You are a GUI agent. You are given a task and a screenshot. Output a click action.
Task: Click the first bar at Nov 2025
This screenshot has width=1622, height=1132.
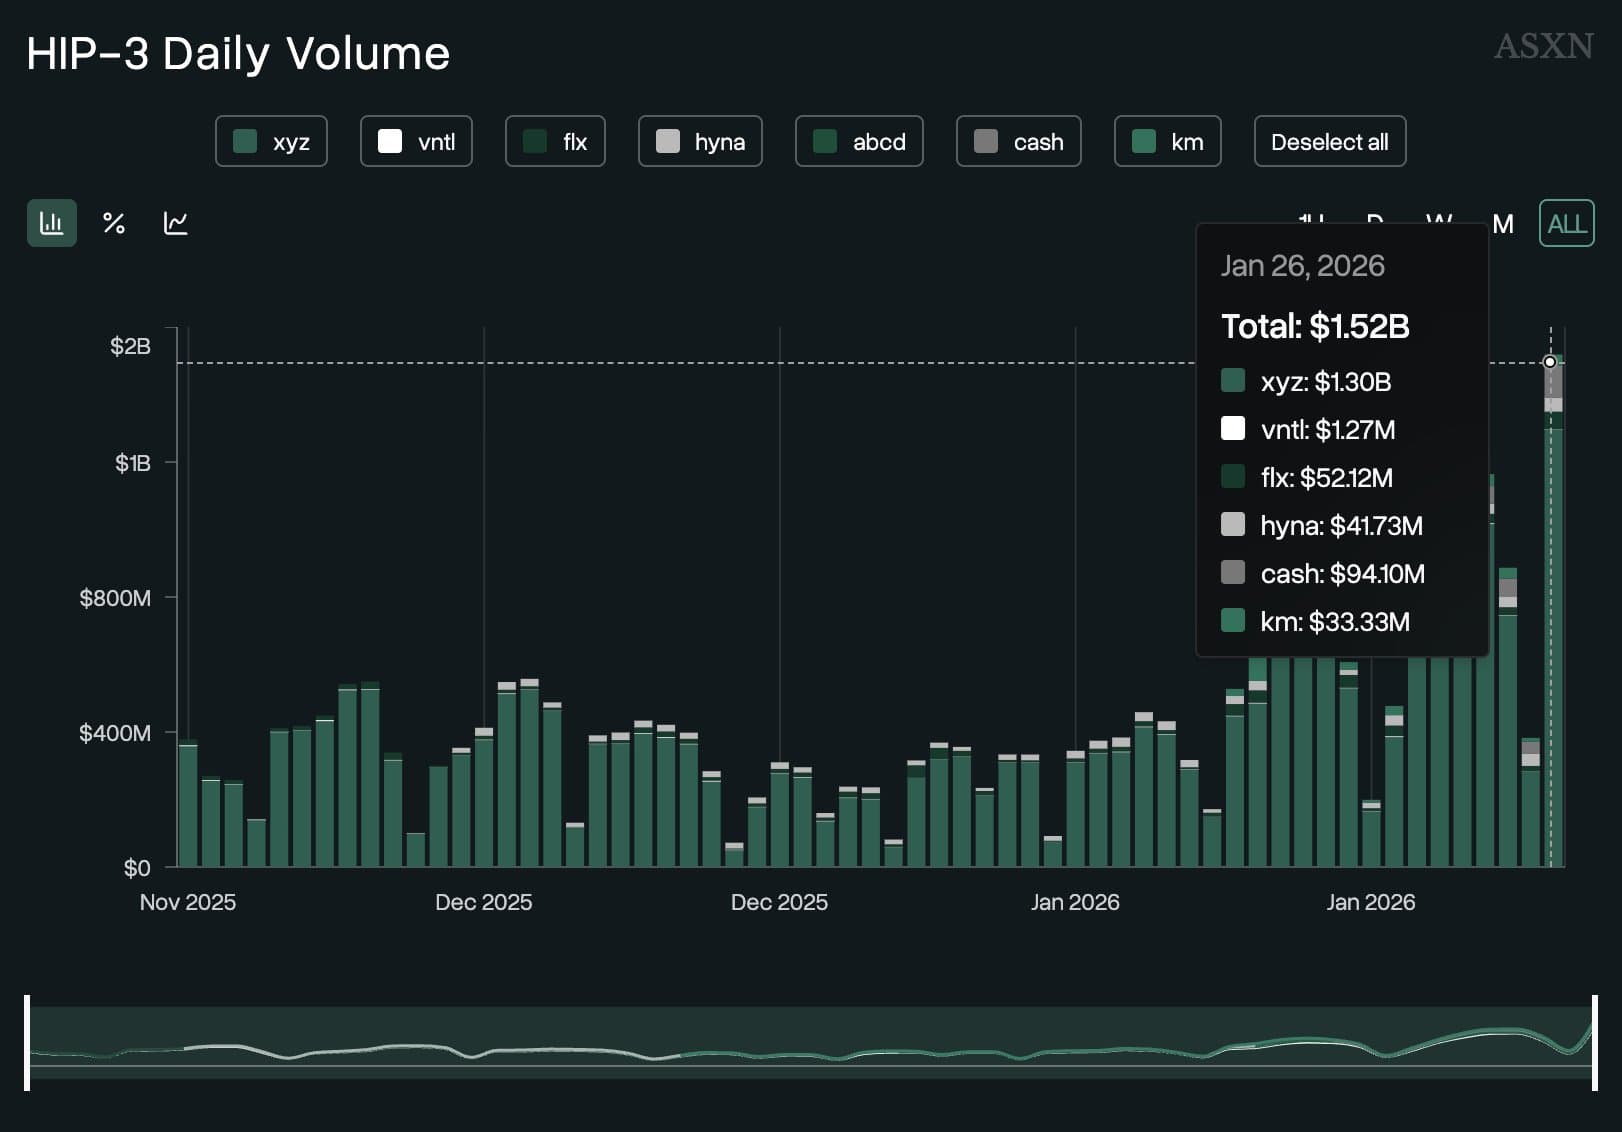pos(188,805)
